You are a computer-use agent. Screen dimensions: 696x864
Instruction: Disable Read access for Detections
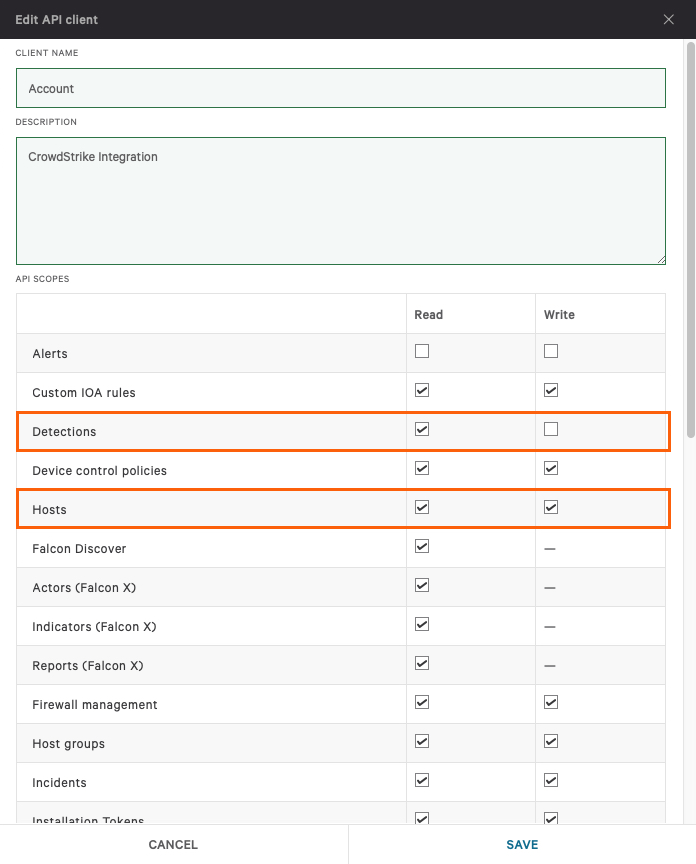421,429
